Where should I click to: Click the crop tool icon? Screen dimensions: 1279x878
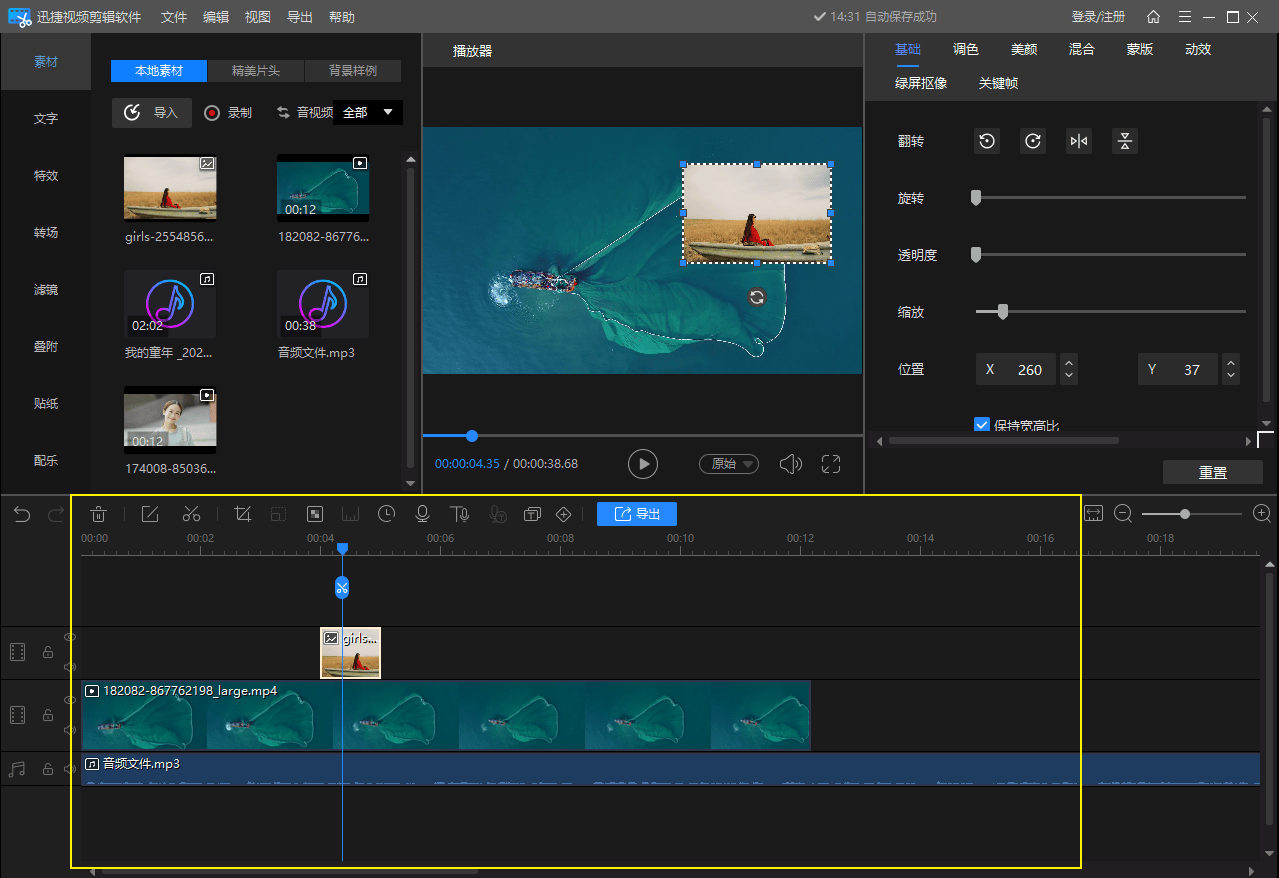242,514
